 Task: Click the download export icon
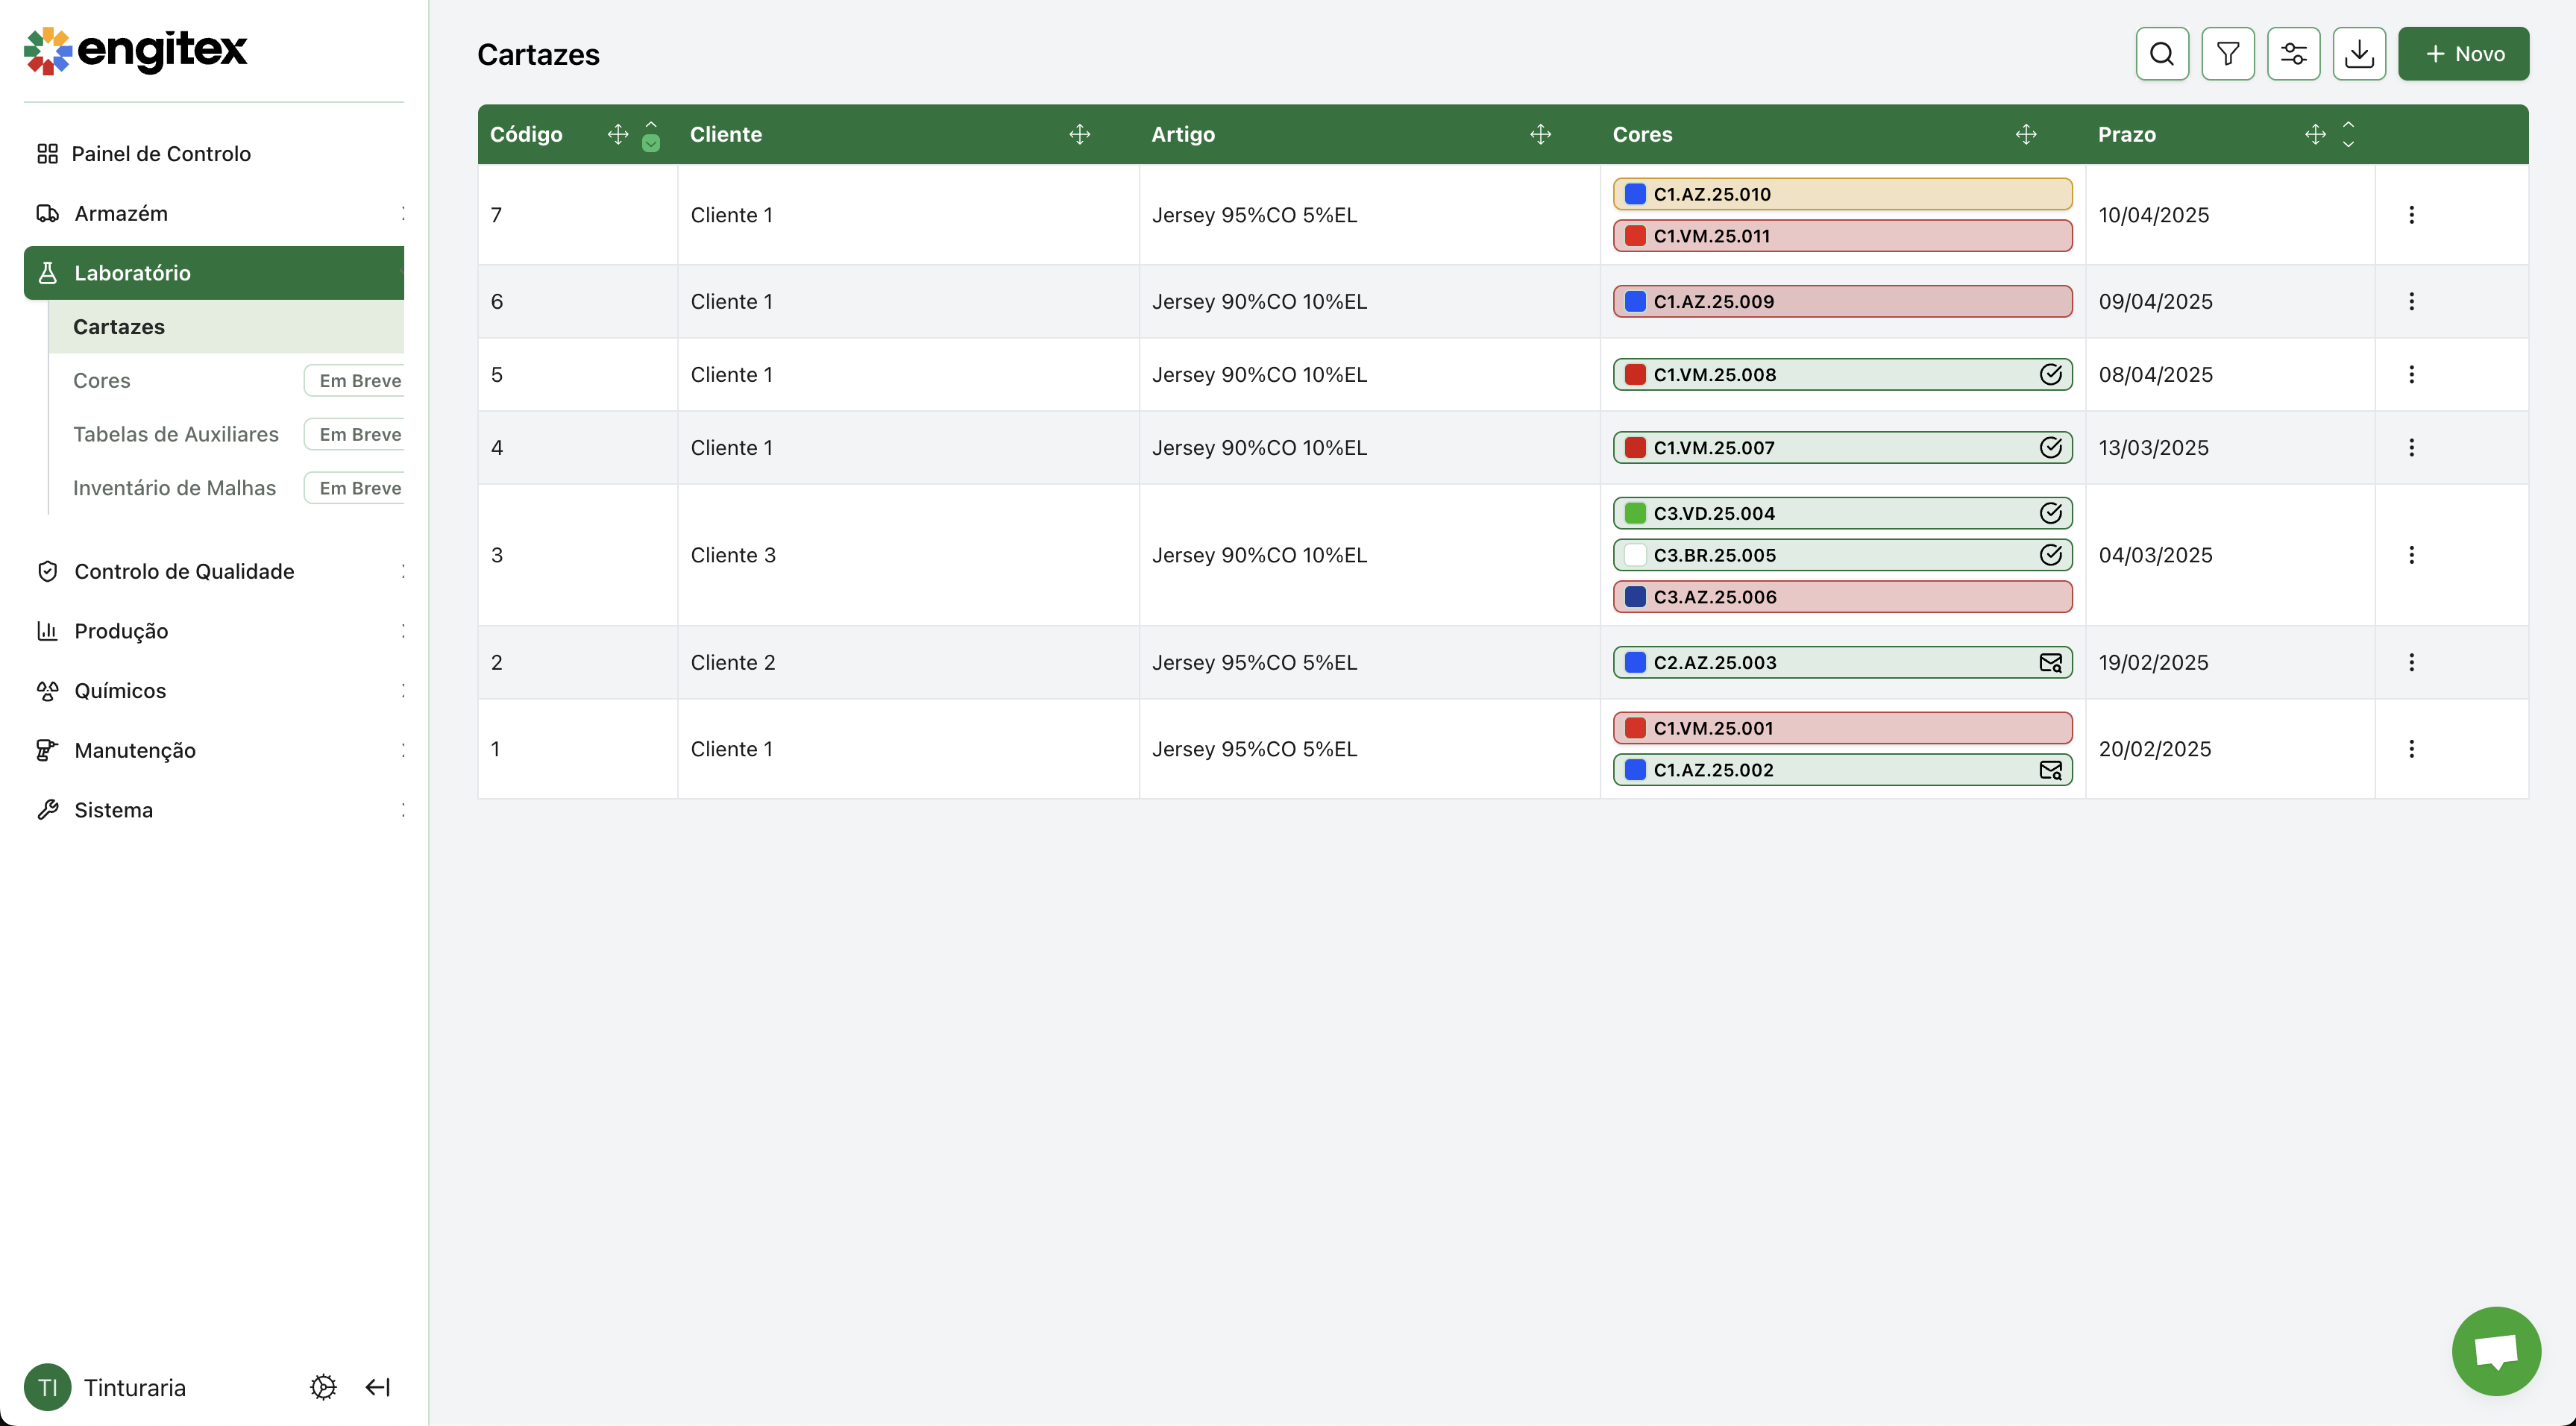[2359, 54]
